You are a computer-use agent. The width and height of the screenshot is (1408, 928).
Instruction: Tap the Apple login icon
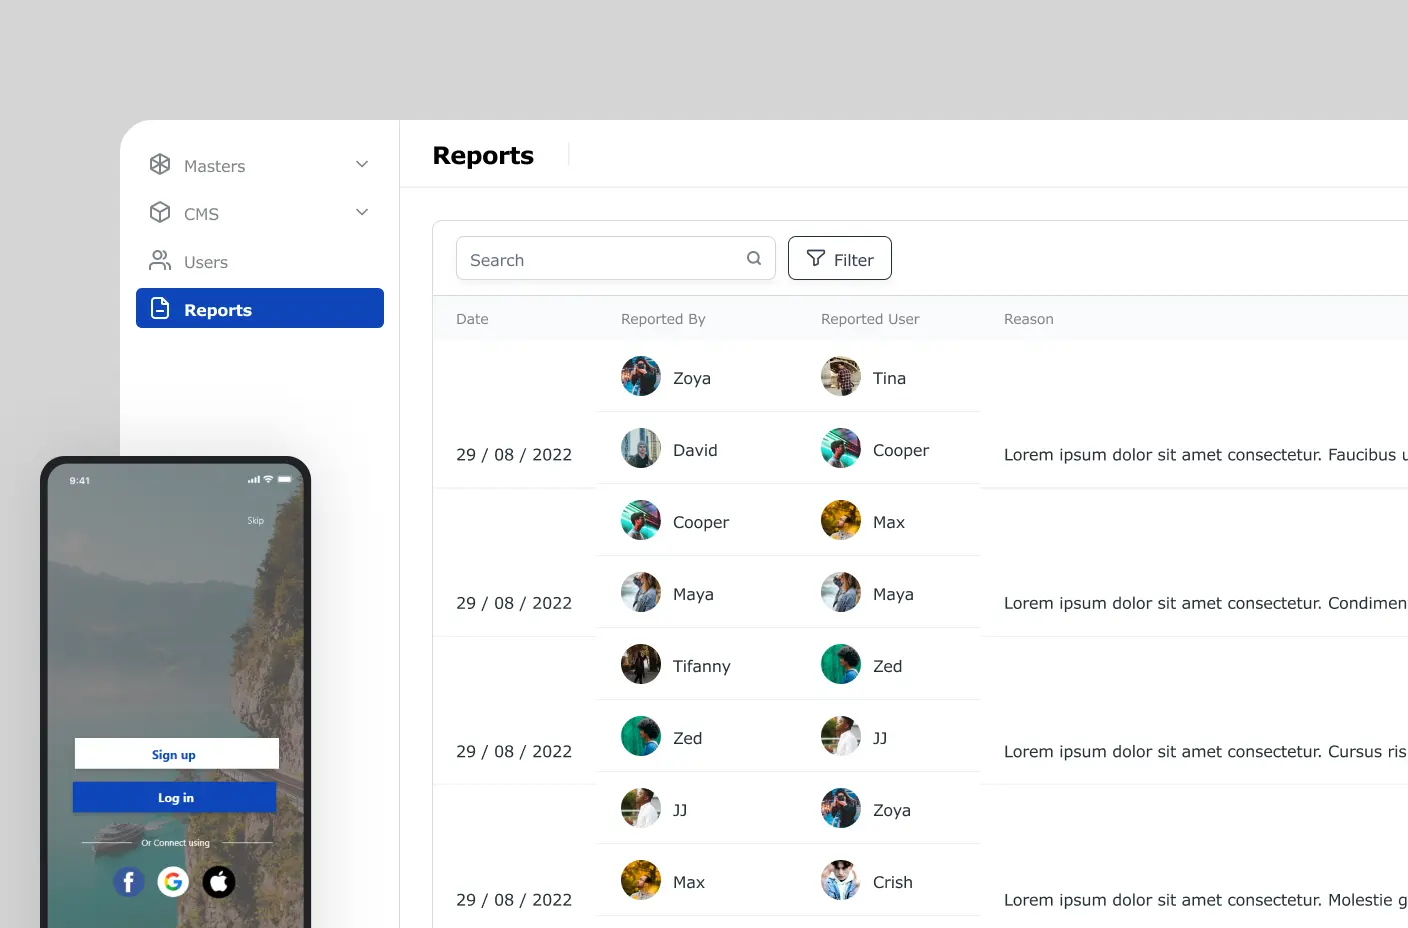pyautogui.click(x=219, y=881)
